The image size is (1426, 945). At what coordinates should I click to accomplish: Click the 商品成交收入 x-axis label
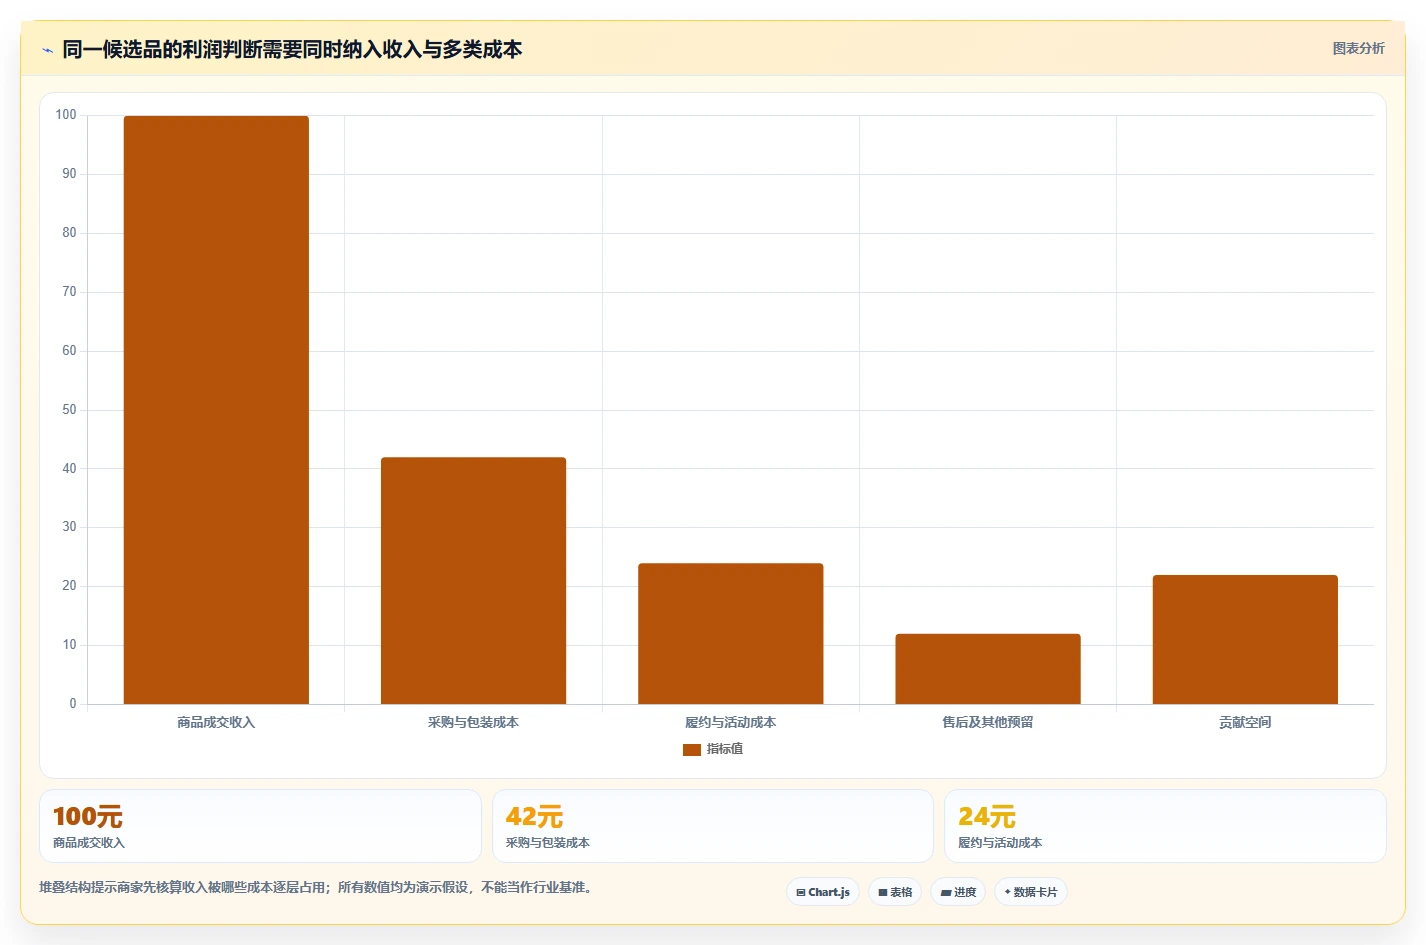point(216,722)
